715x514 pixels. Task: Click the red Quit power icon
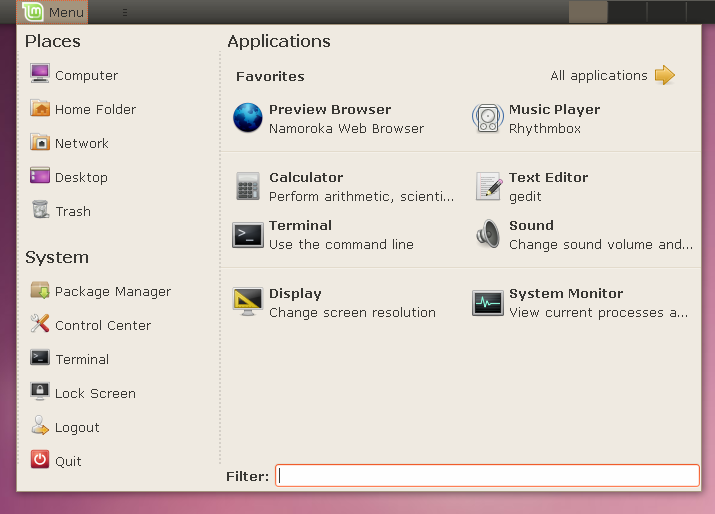pyautogui.click(x=40, y=459)
